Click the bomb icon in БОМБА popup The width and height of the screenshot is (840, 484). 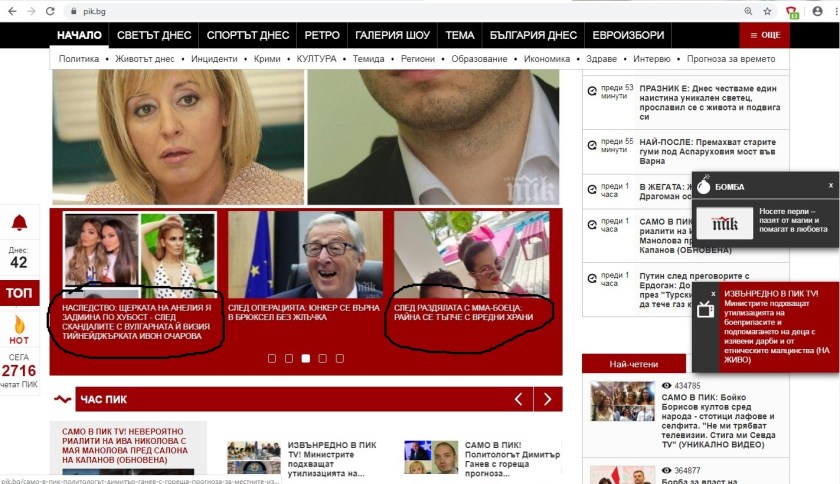pos(704,185)
